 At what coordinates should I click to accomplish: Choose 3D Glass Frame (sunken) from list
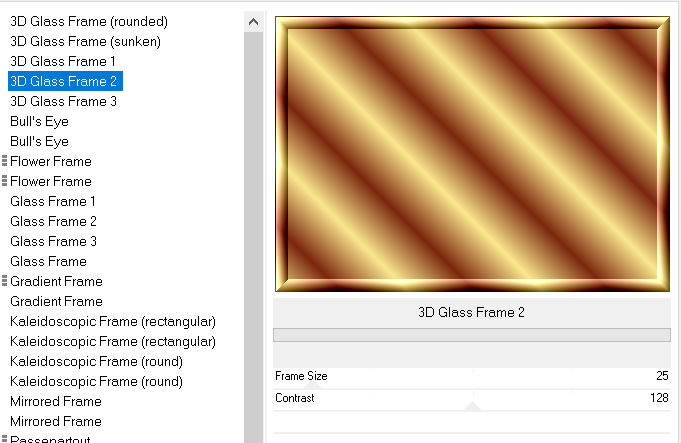coord(85,41)
